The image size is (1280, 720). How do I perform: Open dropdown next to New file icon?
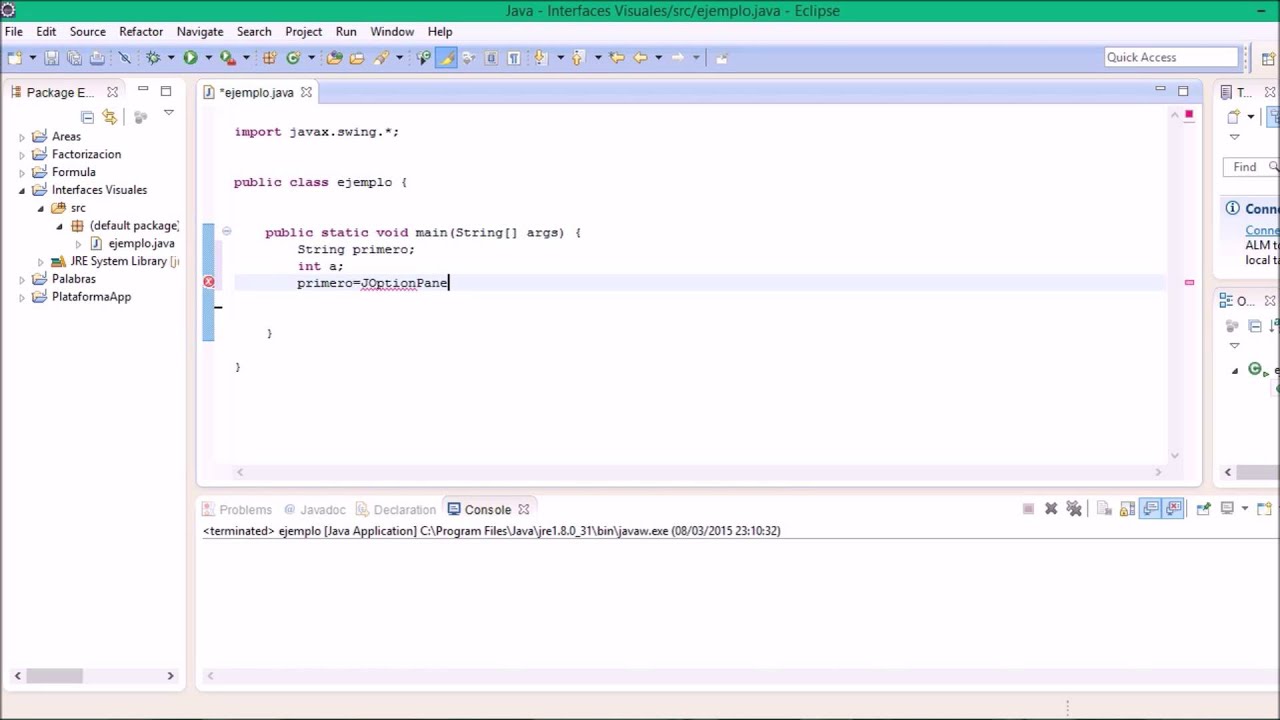point(32,58)
